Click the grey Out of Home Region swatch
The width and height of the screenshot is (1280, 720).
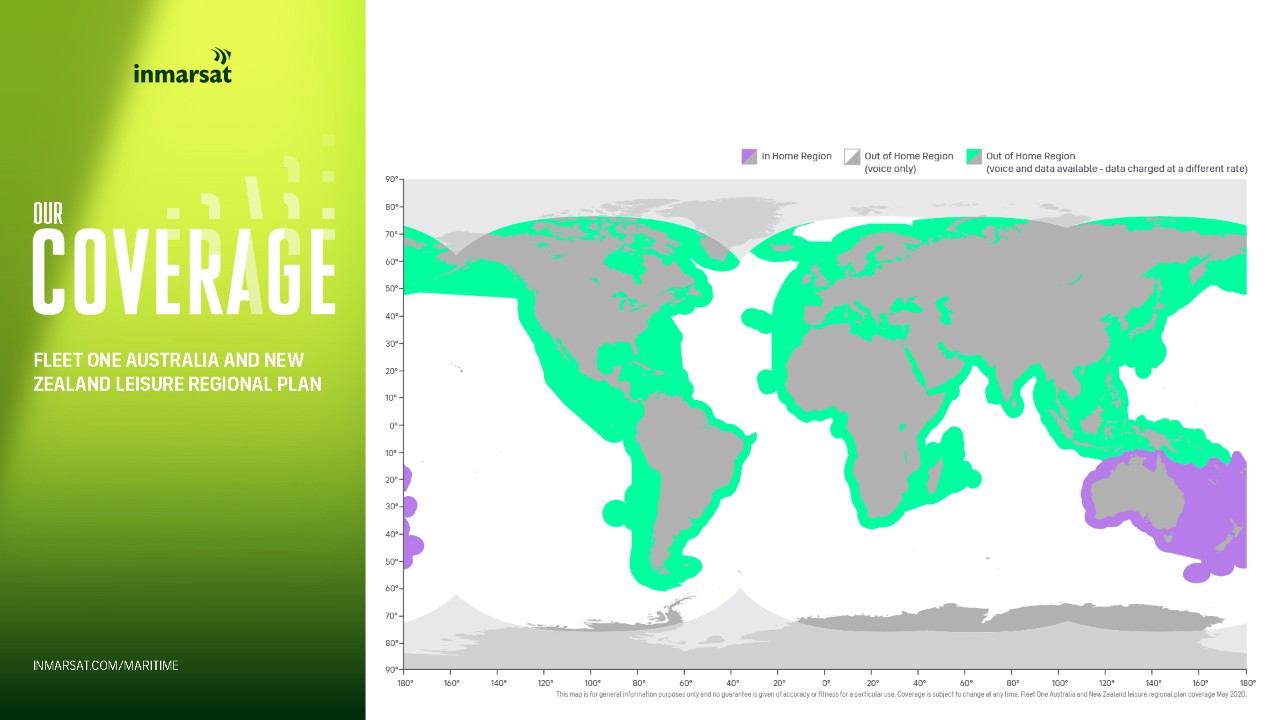852,156
